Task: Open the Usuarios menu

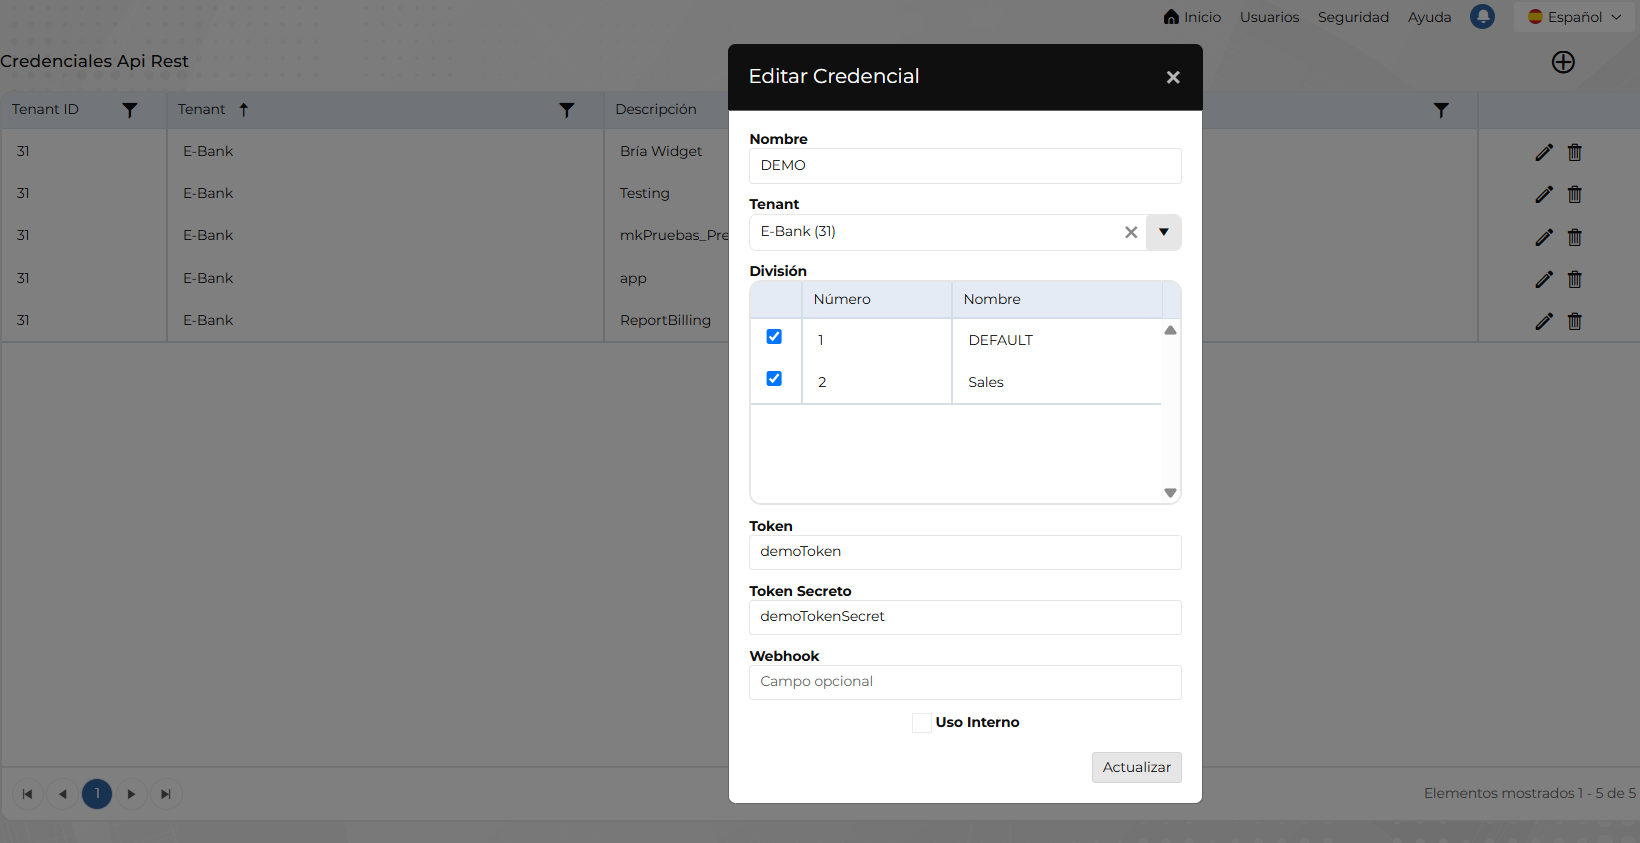Action: click(1270, 17)
